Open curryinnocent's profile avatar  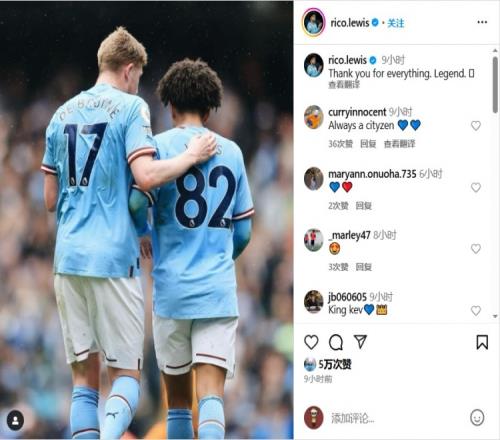point(314,117)
